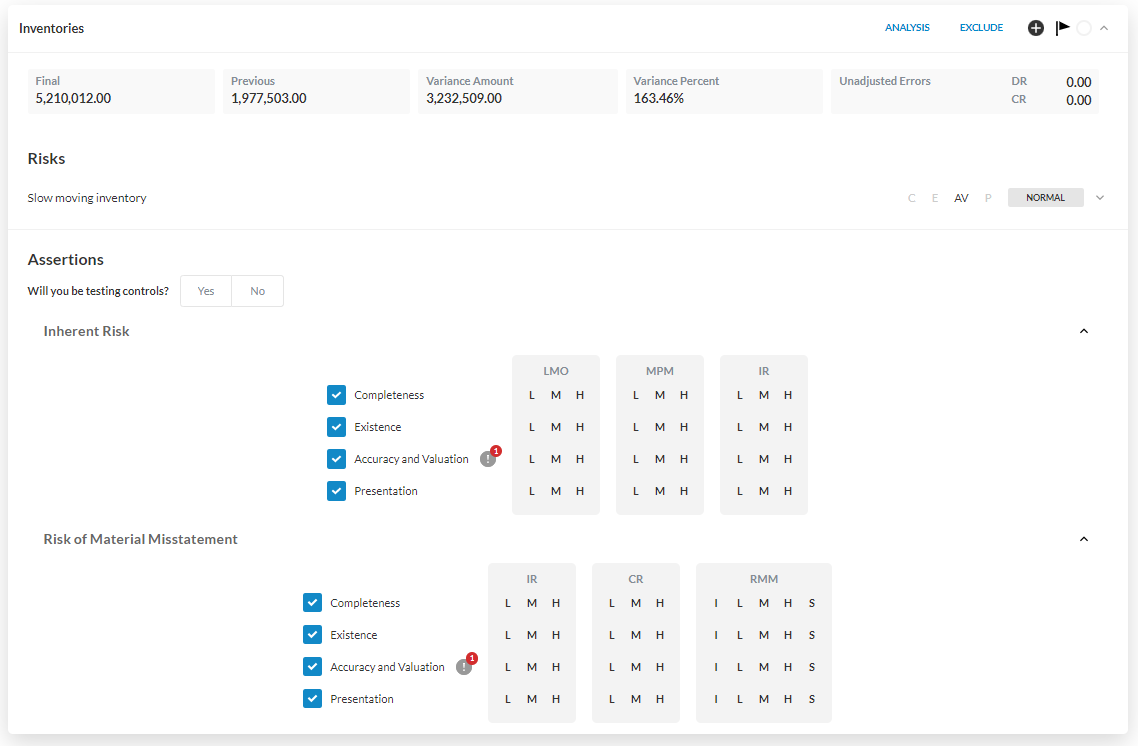Click the plus add icon in Inventories header

coord(1036,28)
